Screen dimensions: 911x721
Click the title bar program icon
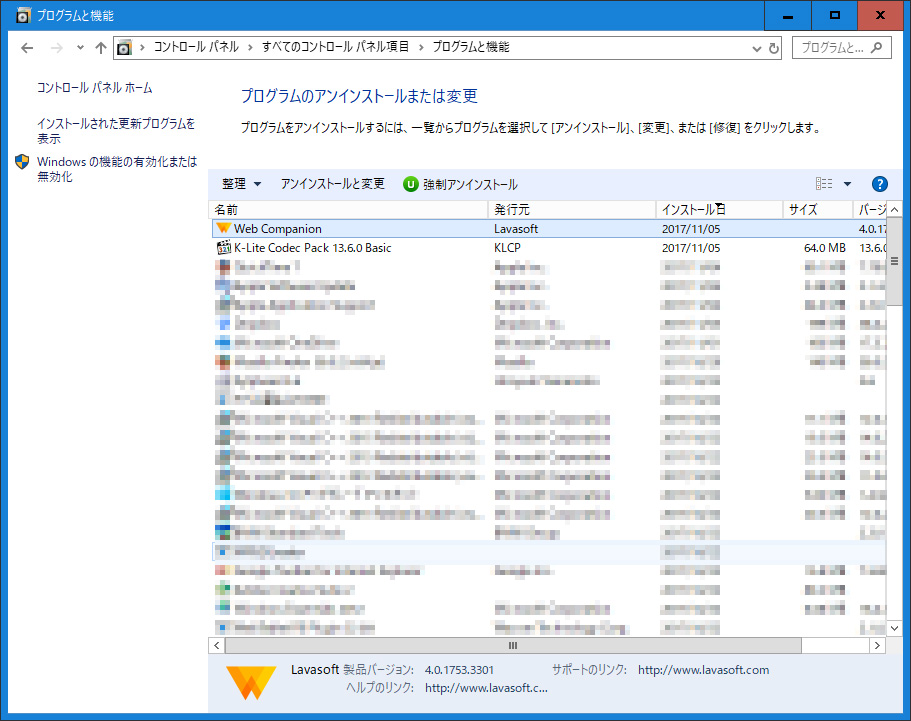[23, 15]
